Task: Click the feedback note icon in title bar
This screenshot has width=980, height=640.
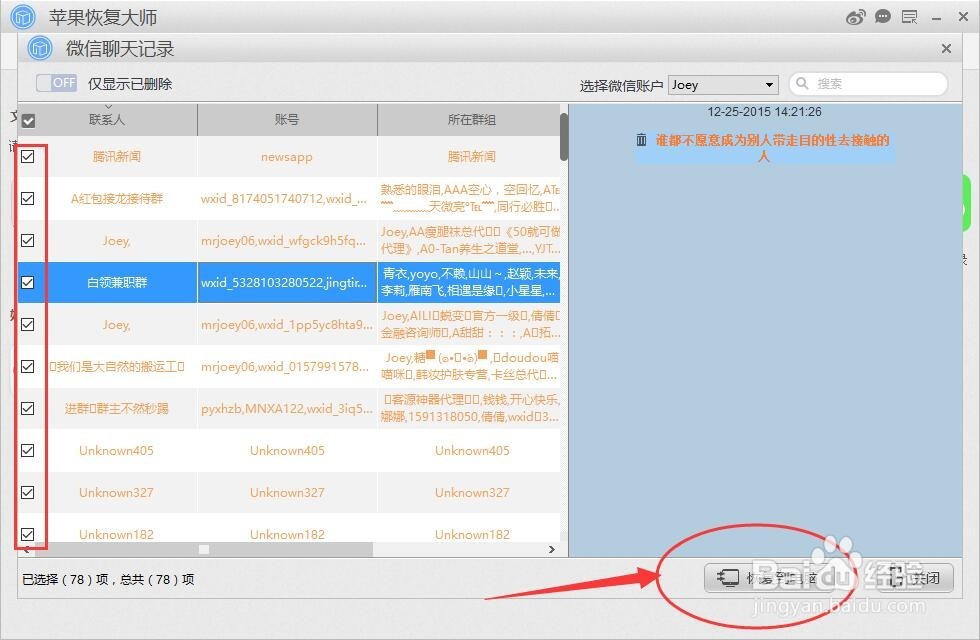Action: point(911,16)
